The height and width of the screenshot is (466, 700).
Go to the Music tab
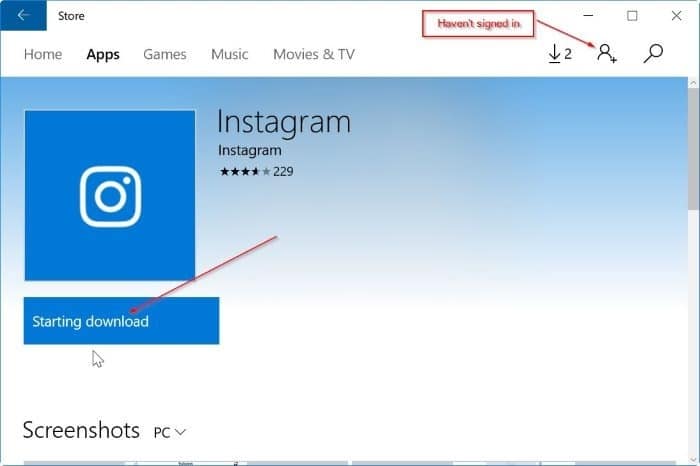229,54
